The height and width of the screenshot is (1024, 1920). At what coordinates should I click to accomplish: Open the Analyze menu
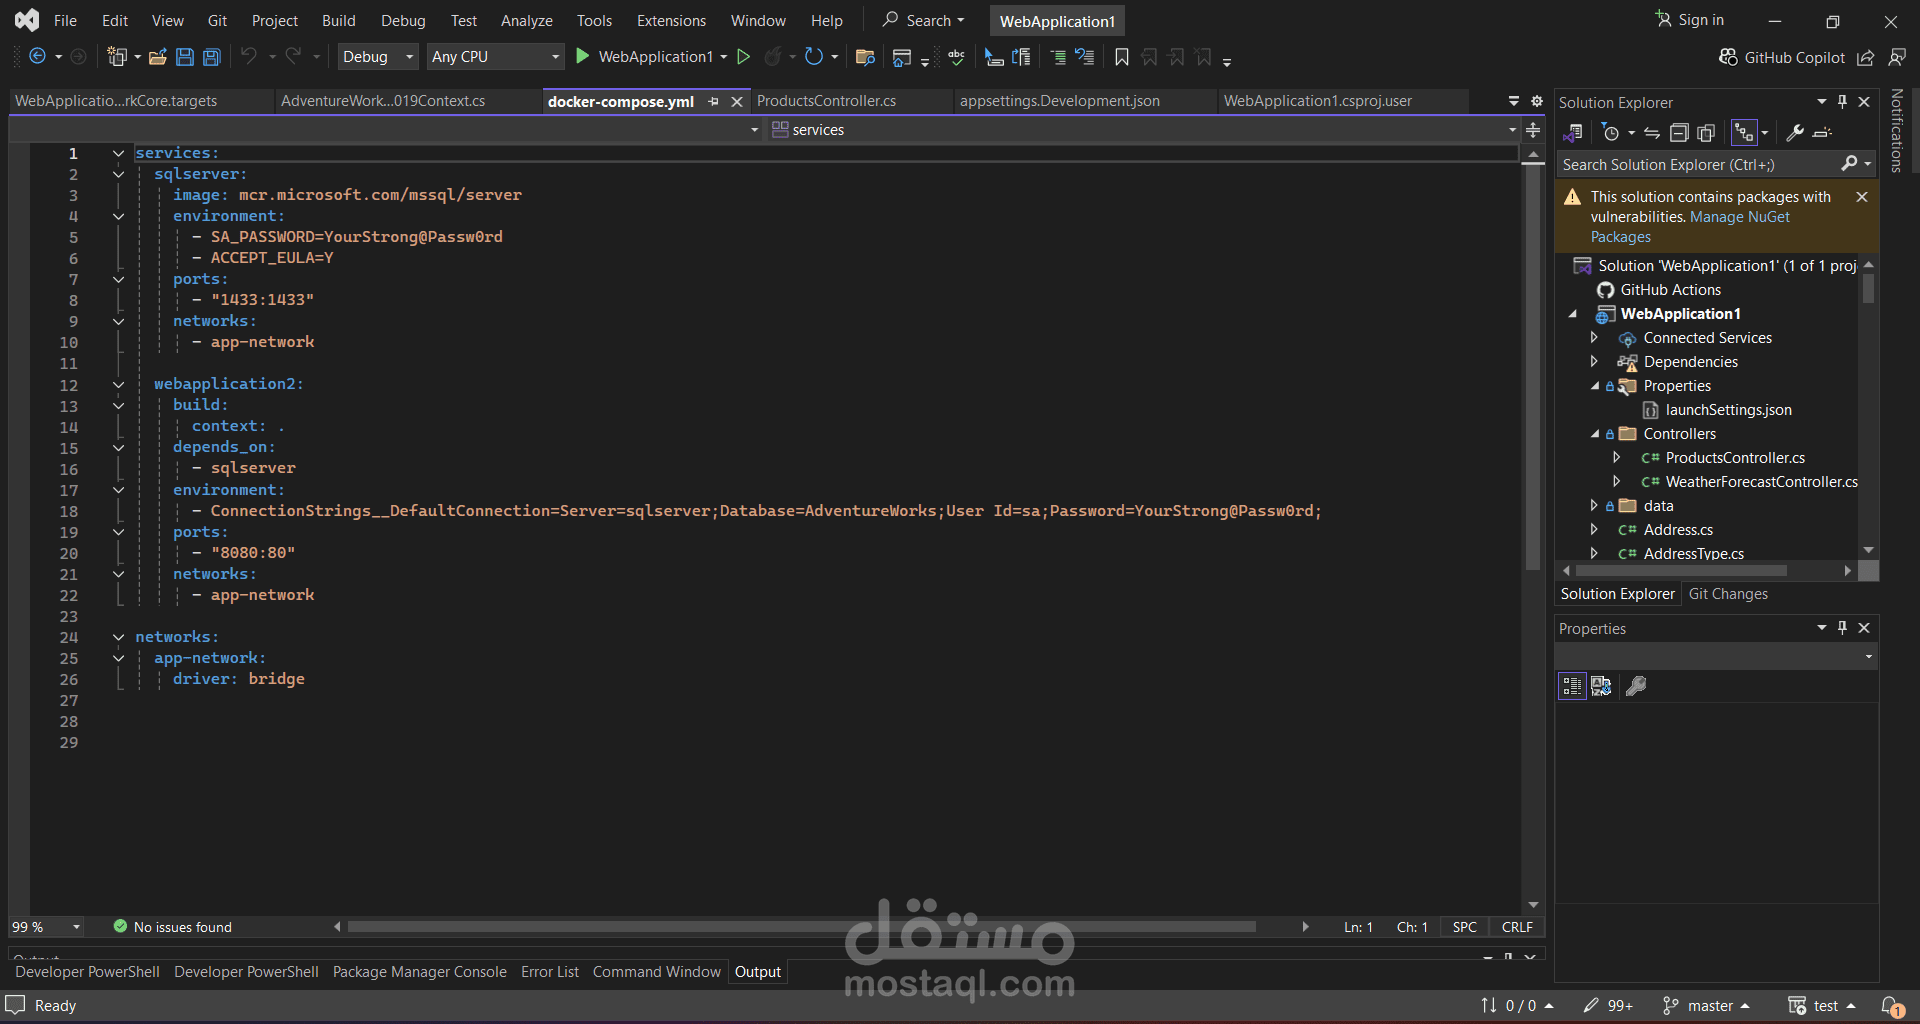[x=526, y=21]
